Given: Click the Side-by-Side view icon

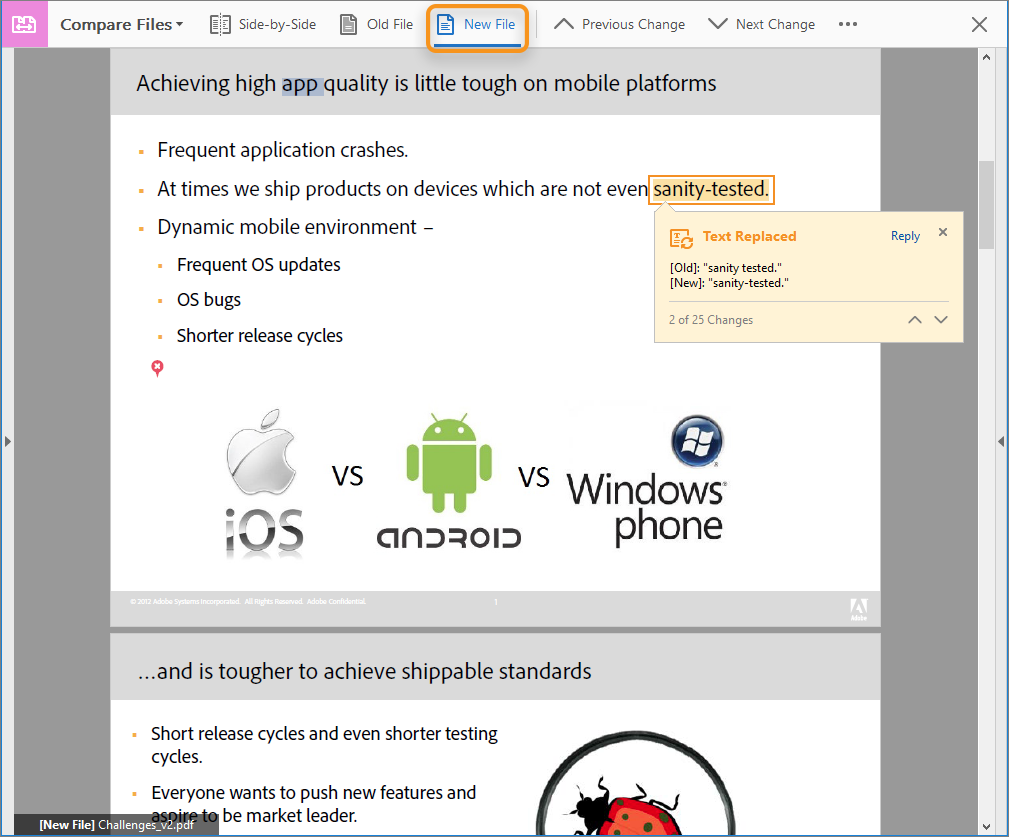Looking at the screenshot, I should [219, 23].
